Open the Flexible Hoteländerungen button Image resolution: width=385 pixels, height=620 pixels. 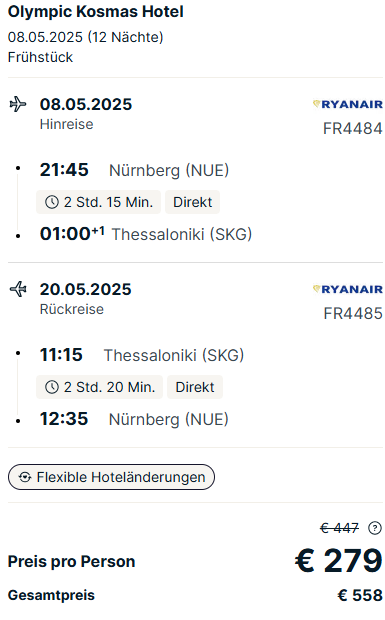click(x=111, y=477)
